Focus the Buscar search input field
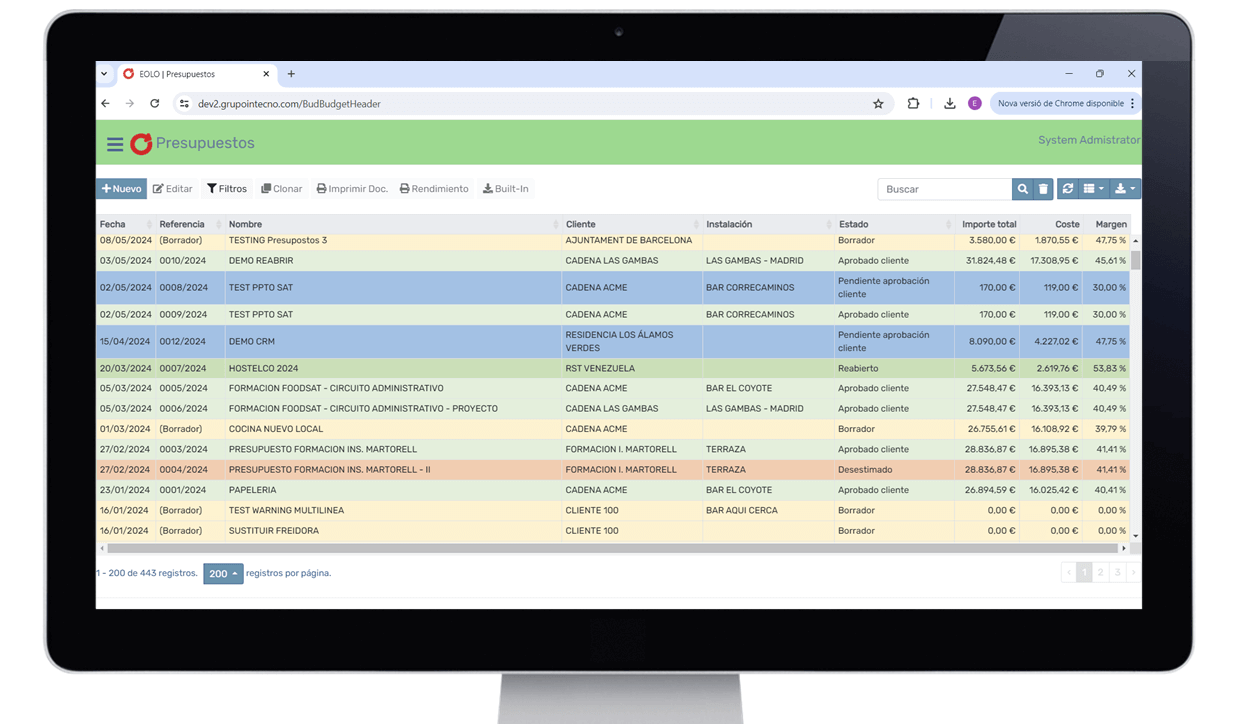This screenshot has height=724, width=1238. pos(944,189)
